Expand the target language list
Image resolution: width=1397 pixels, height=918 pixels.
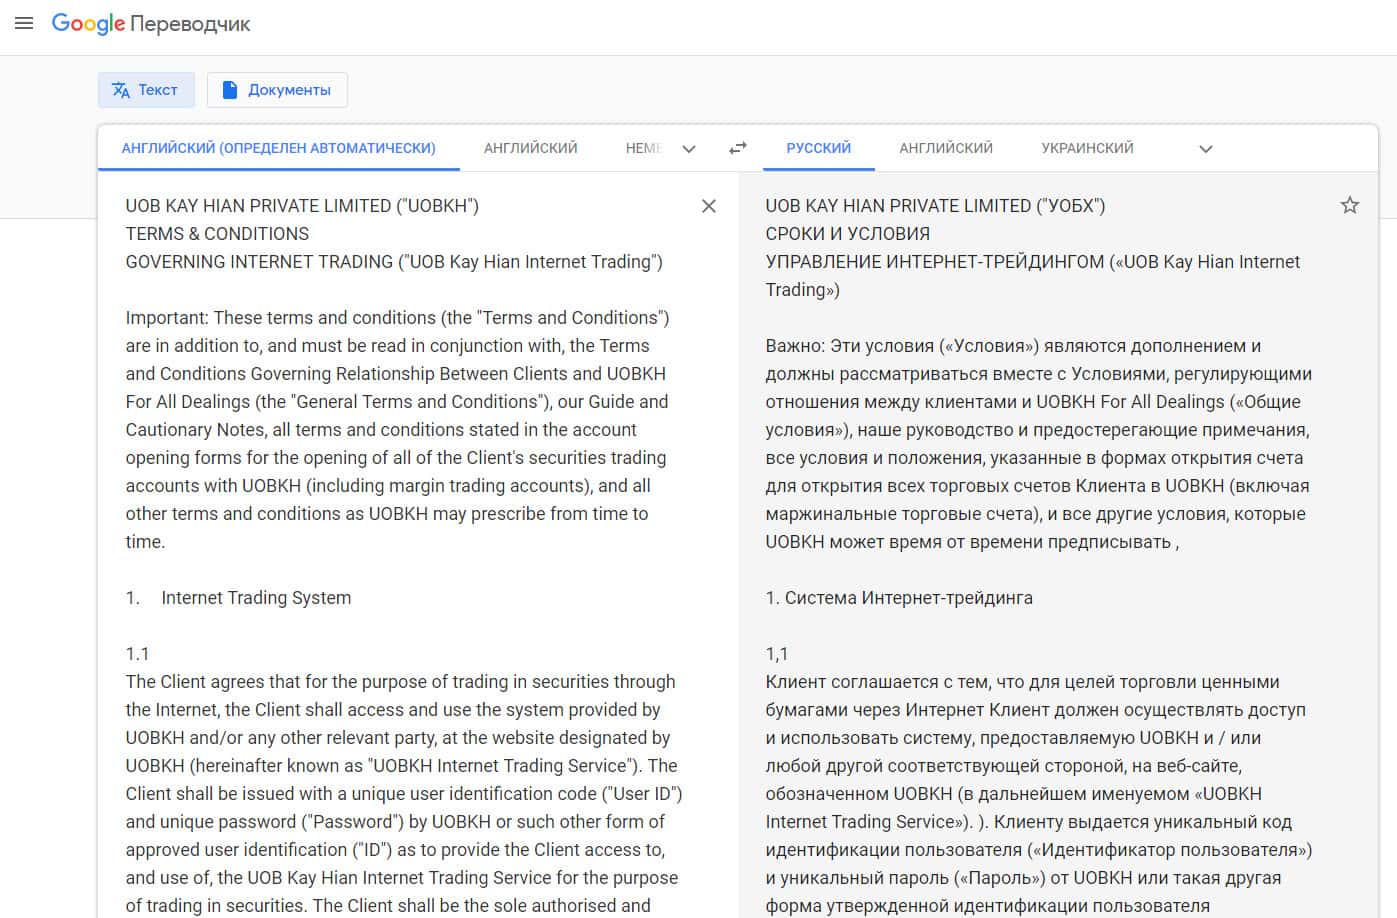click(x=1206, y=149)
